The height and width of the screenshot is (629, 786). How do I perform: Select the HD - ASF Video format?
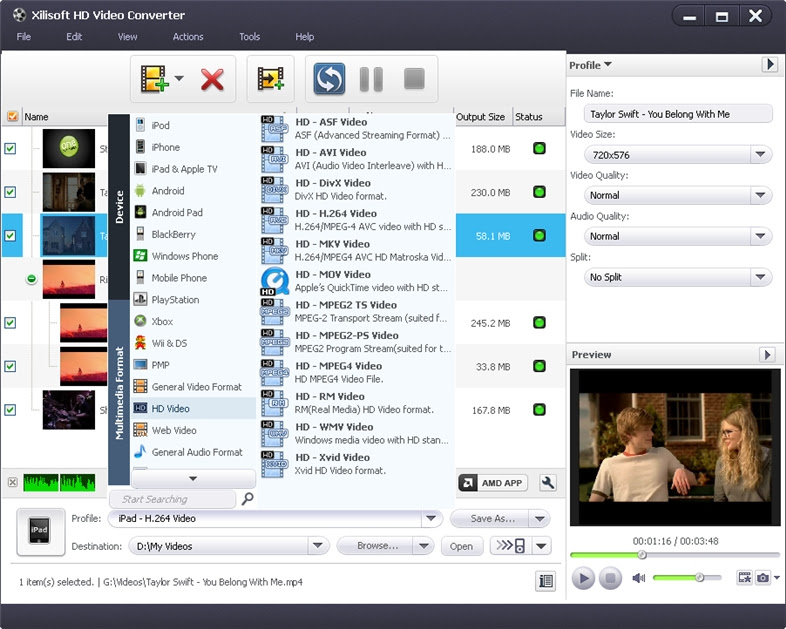click(356, 128)
